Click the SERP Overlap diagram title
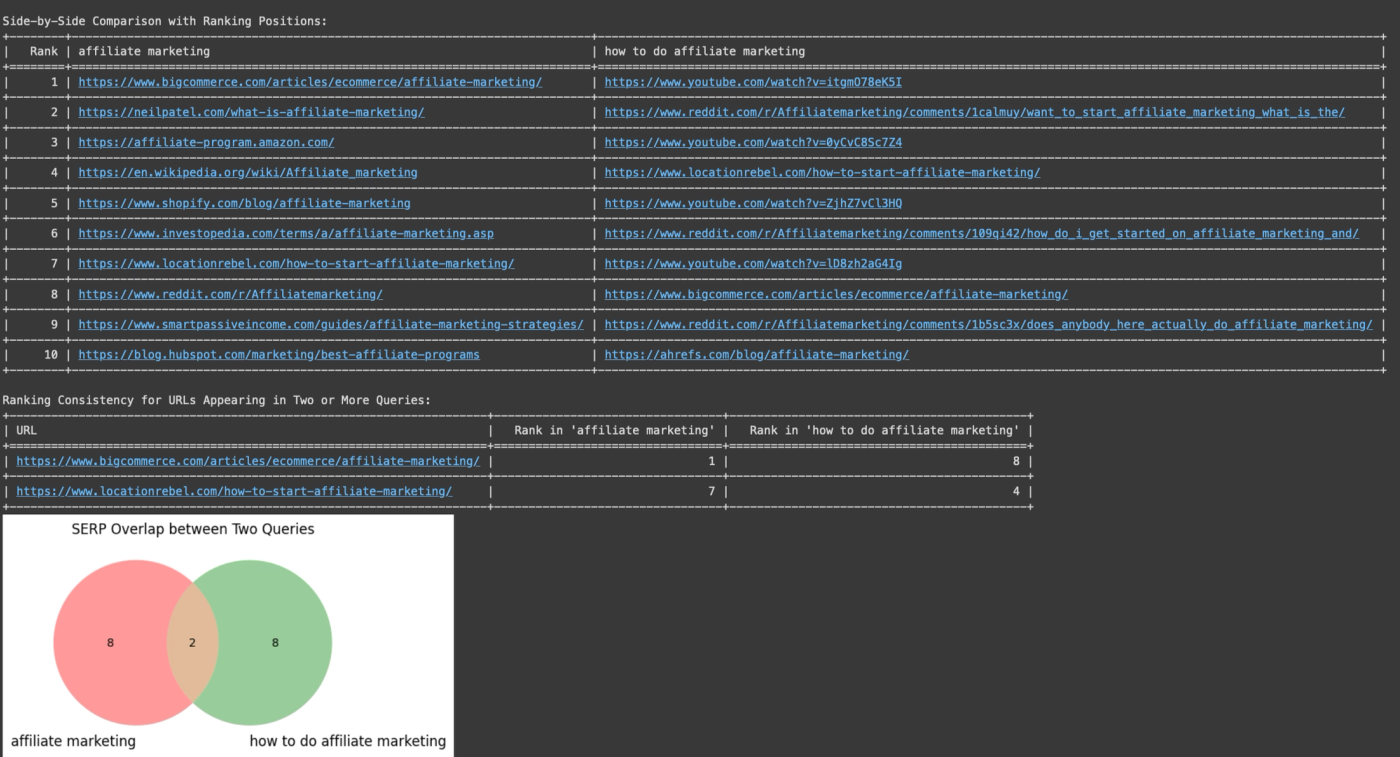The image size is (1400, 757). coord(192,529)
